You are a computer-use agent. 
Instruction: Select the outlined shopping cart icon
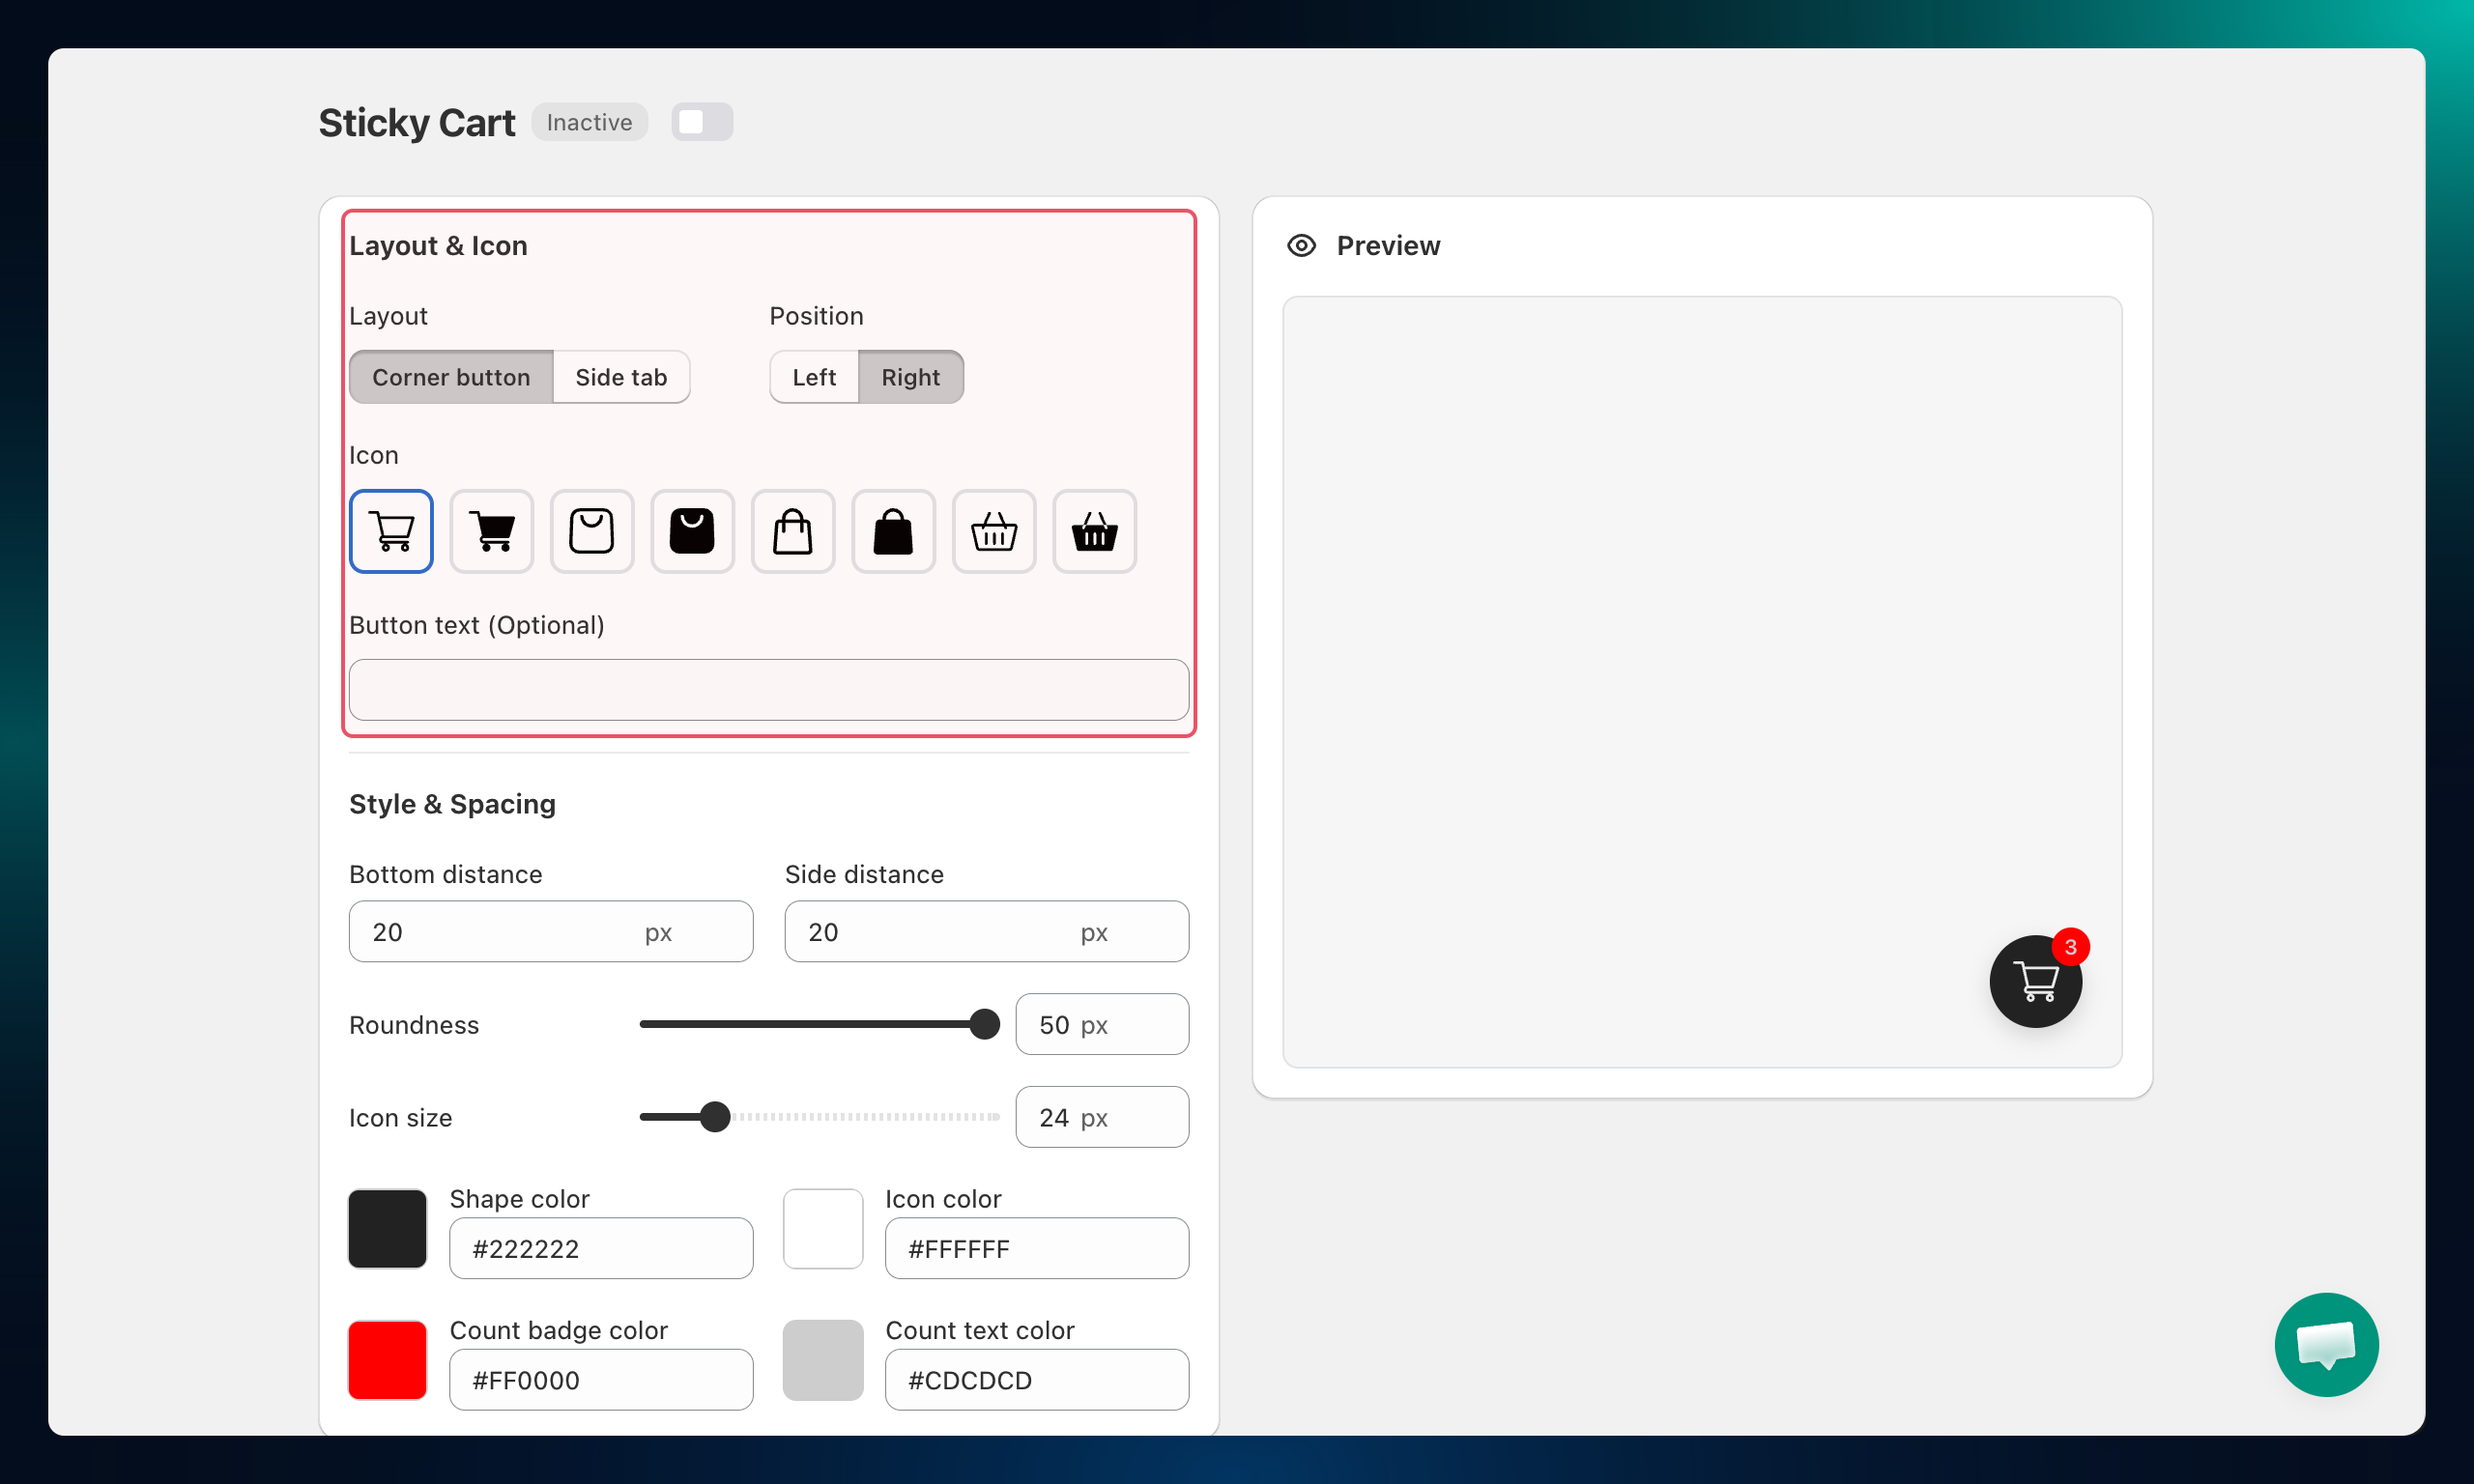point(391,531)
